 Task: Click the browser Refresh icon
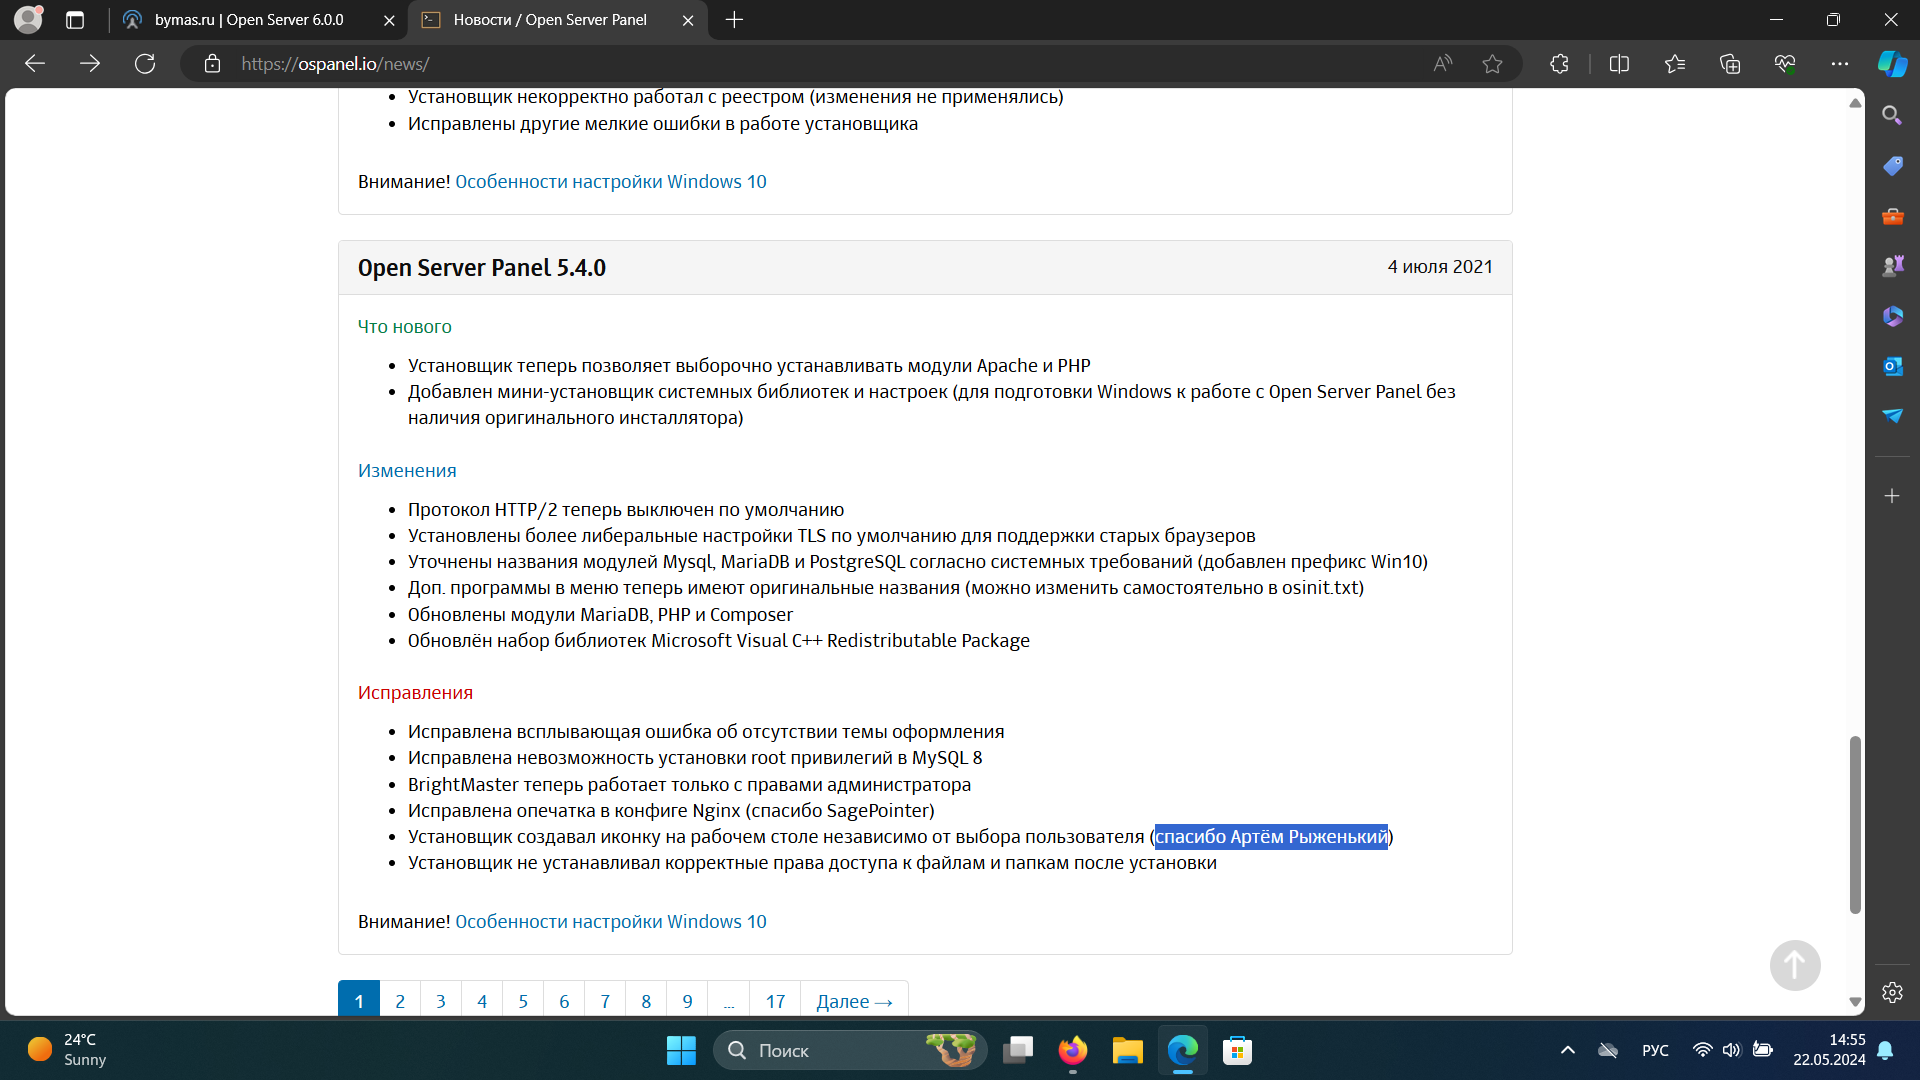click(145, 64)
